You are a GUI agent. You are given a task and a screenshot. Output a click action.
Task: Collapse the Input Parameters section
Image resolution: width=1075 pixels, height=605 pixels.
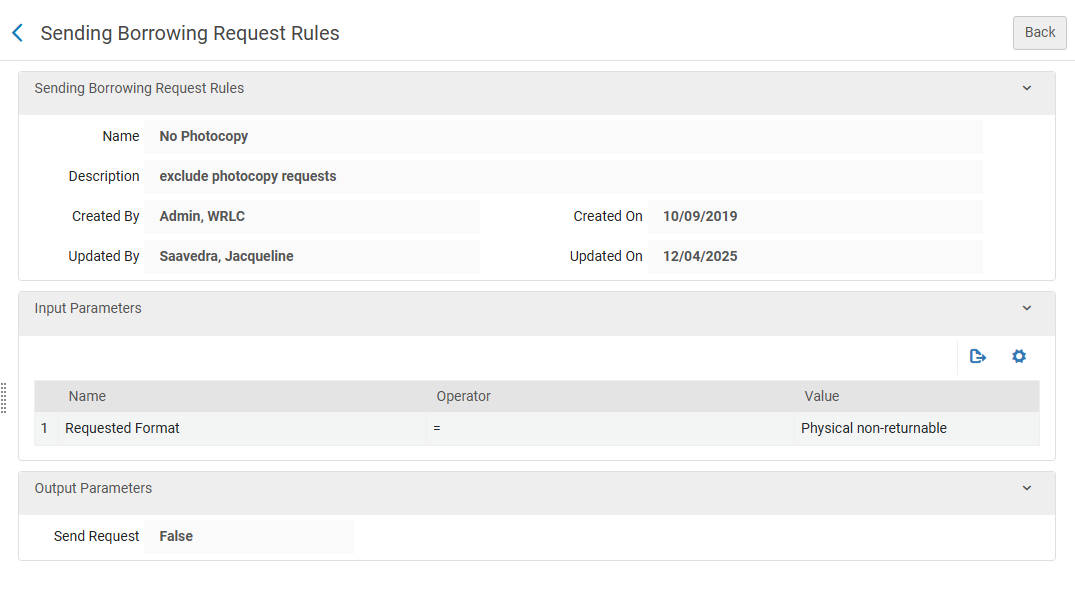coord(1026,308)
